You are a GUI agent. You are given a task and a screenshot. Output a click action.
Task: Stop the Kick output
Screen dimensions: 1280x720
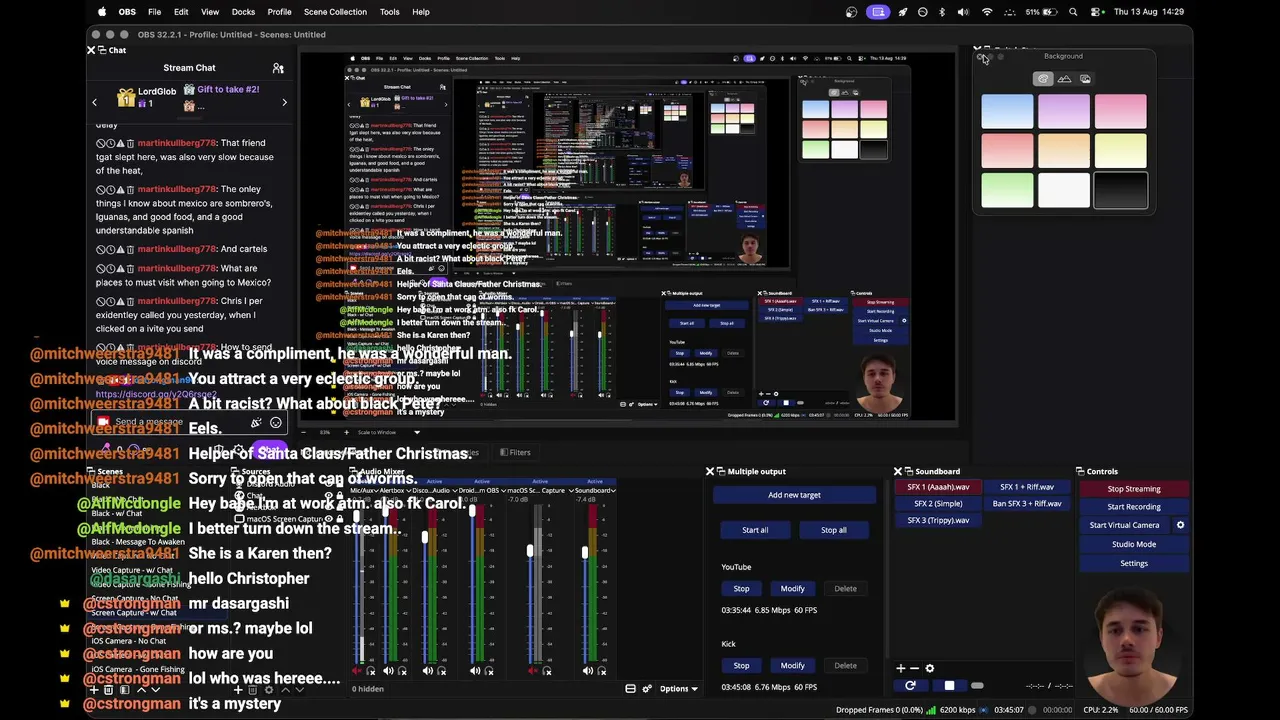pyautogui.click(x=741, y=666)
